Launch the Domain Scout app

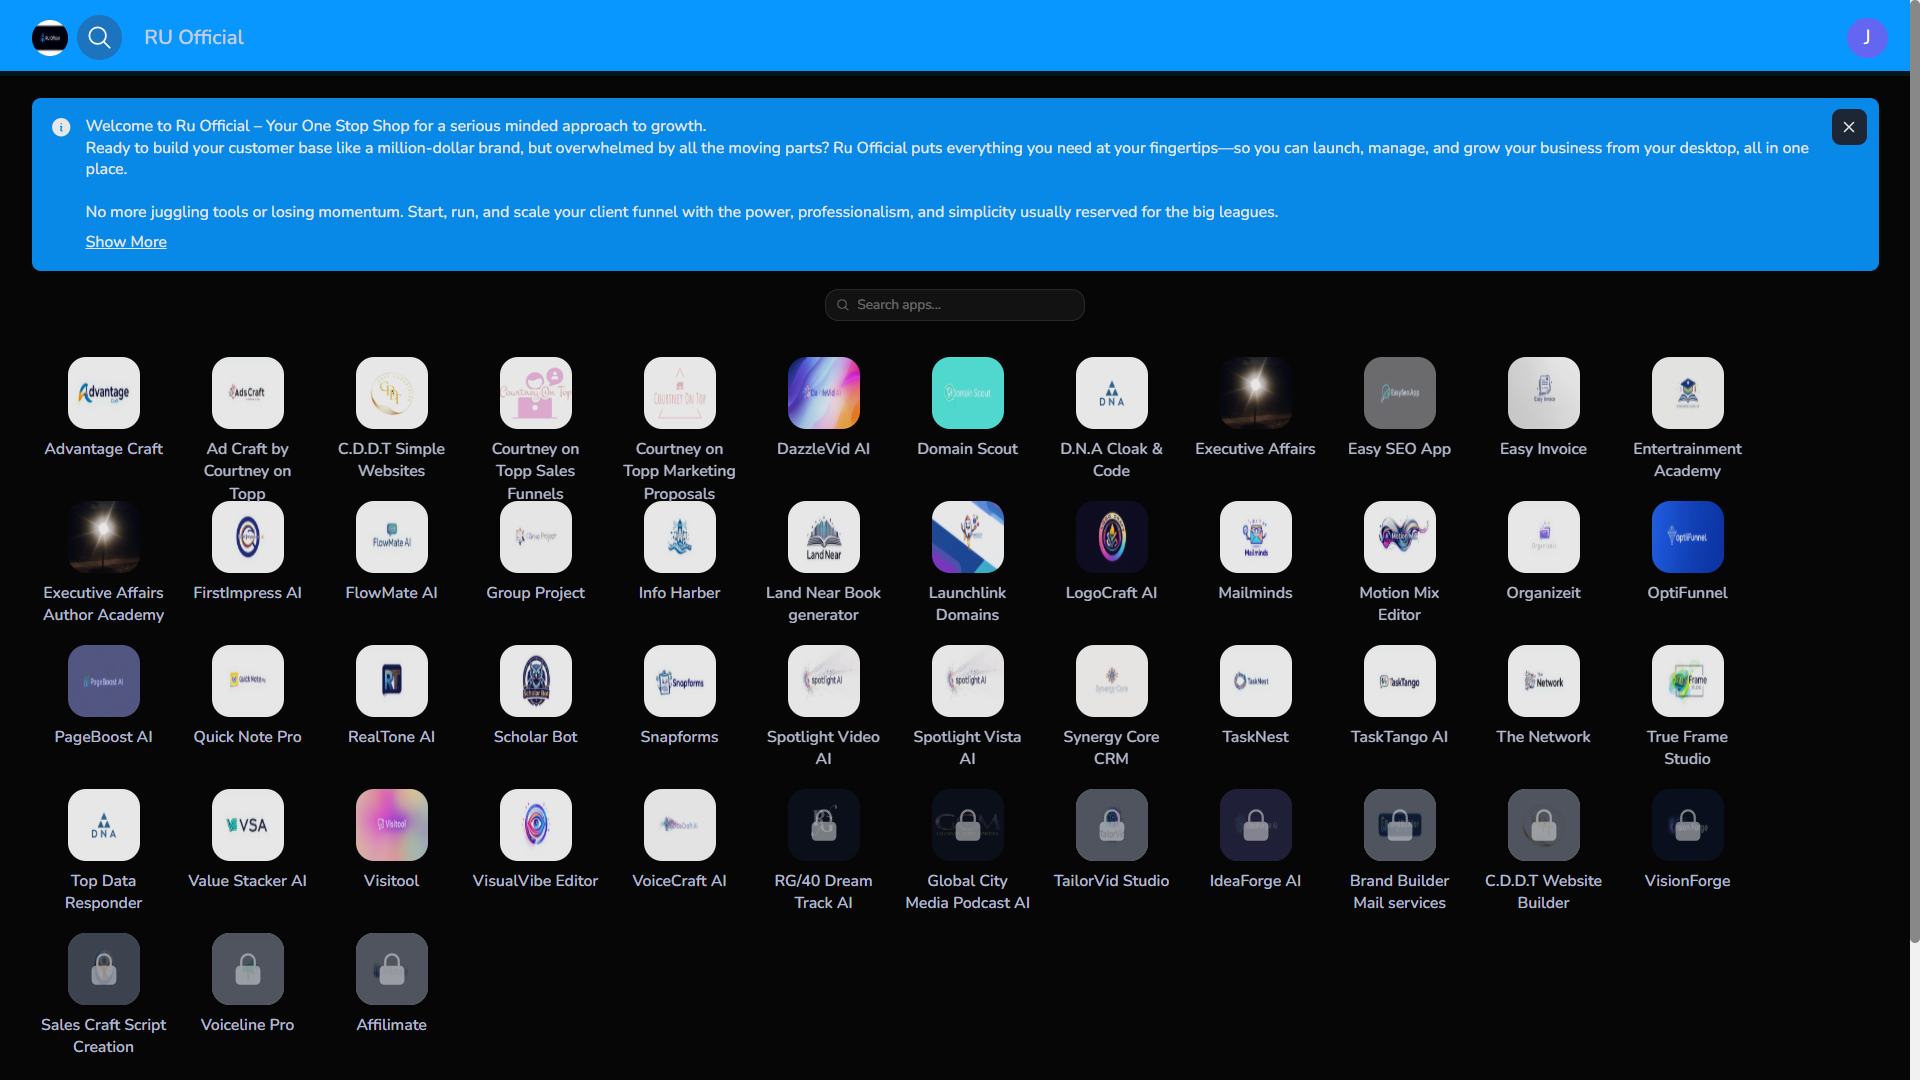967,393
